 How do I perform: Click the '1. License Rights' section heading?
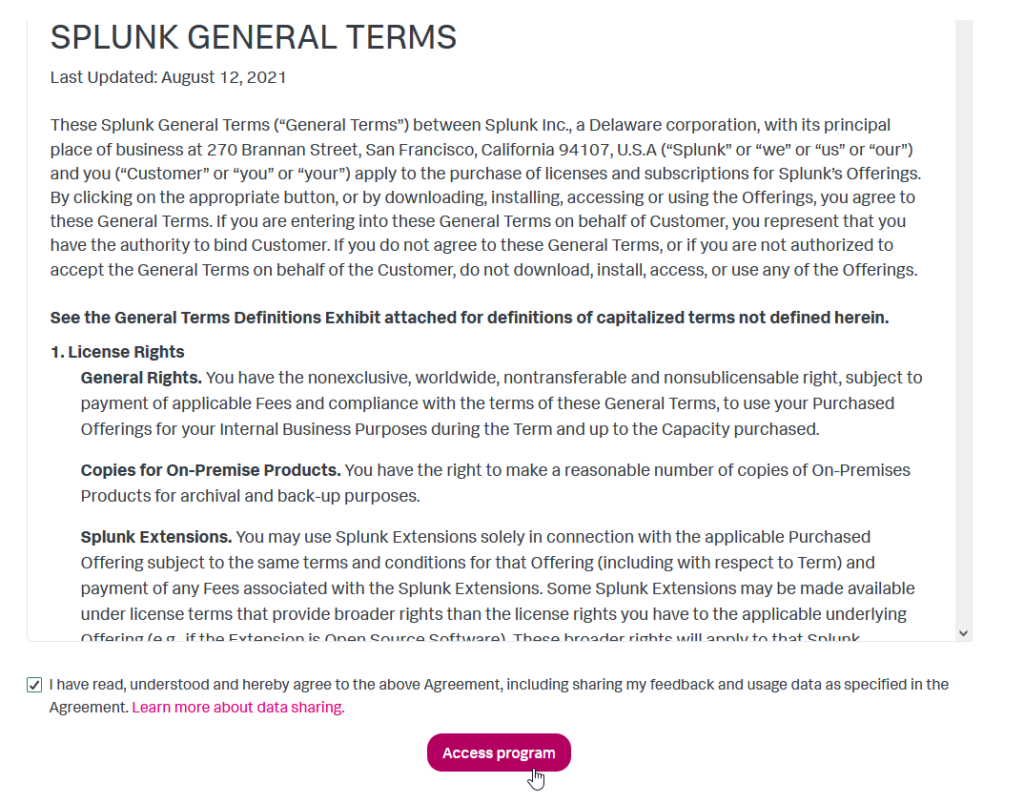[117, 351]
